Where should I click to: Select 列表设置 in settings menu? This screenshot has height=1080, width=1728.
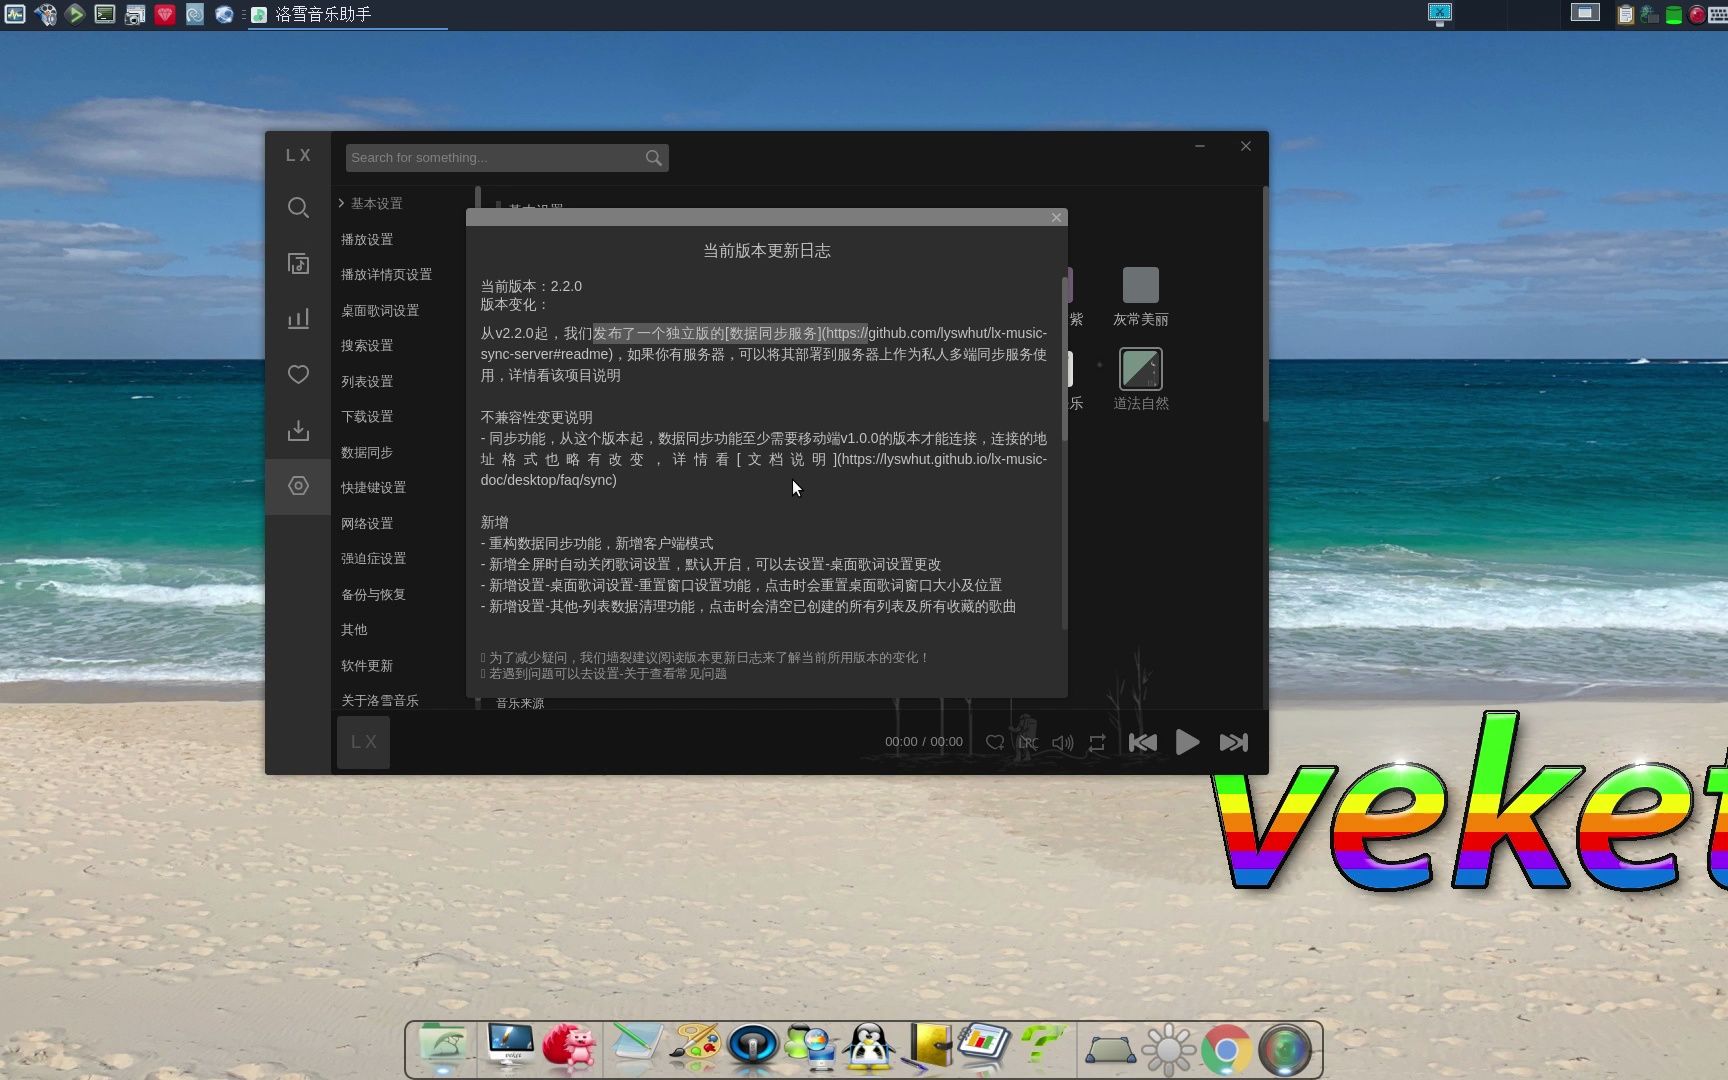click(x=367, y=381)
